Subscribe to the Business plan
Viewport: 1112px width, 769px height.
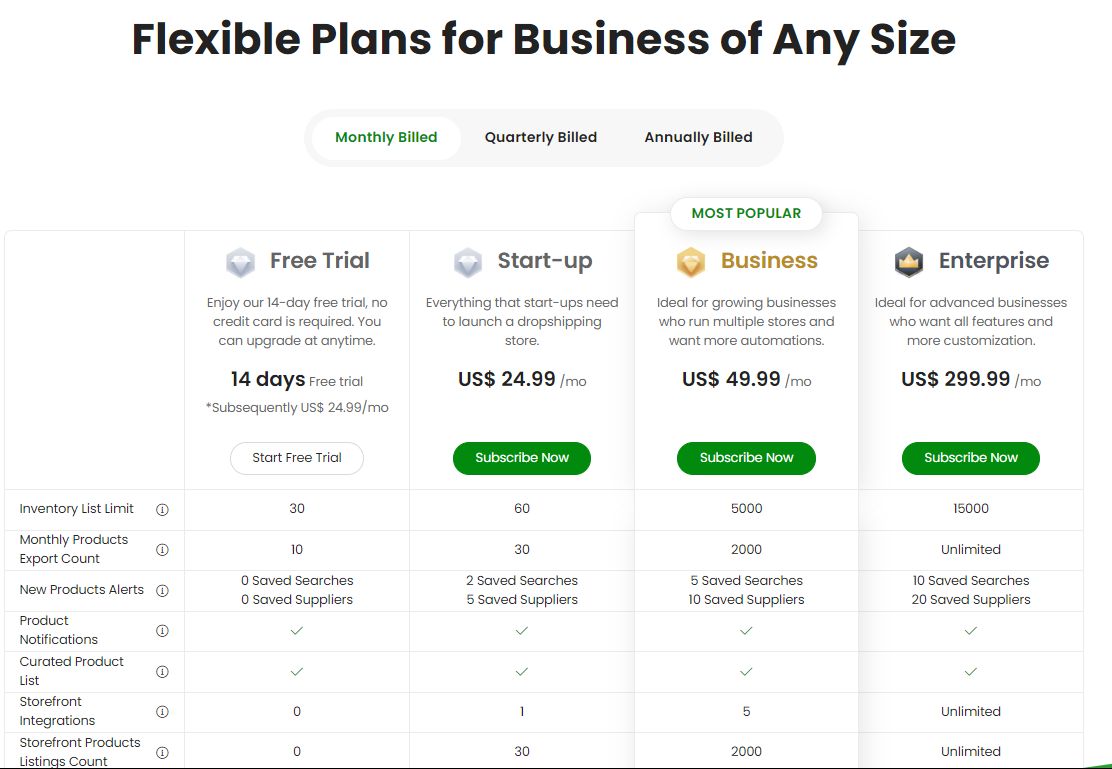pos(746,458)
